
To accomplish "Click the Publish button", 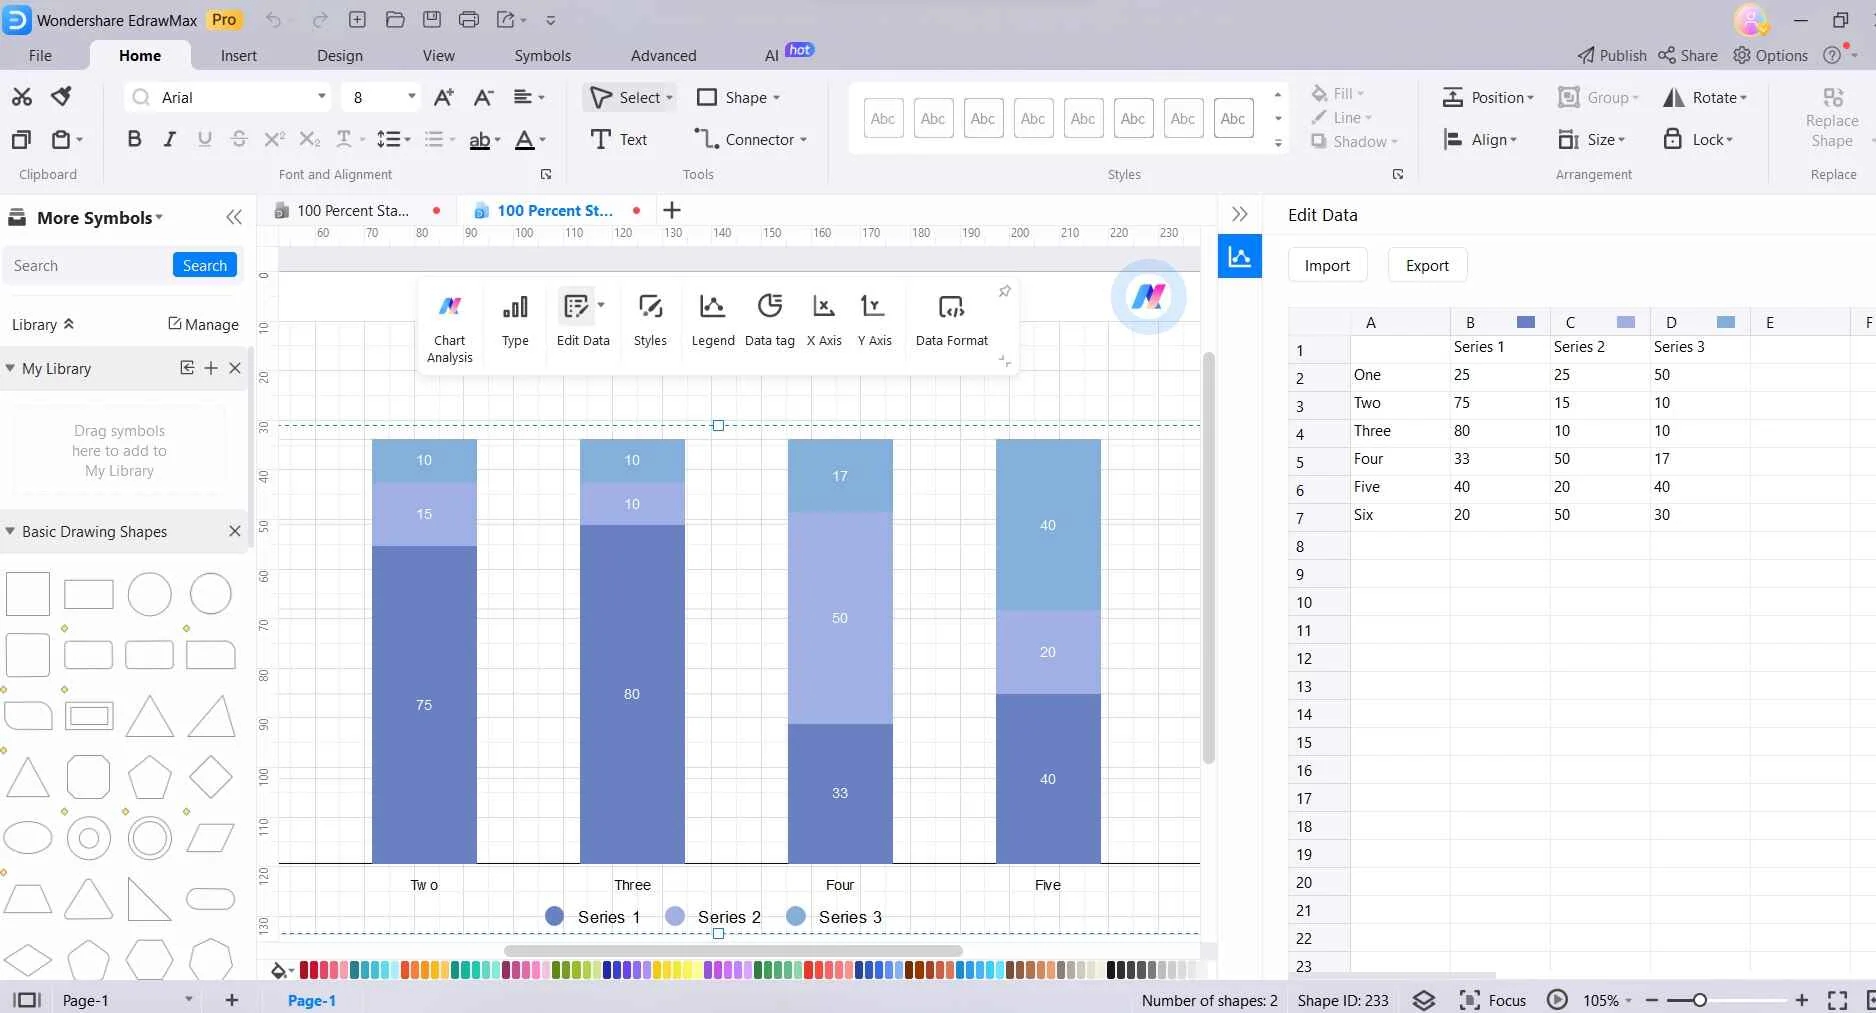I will [1612, 55].
